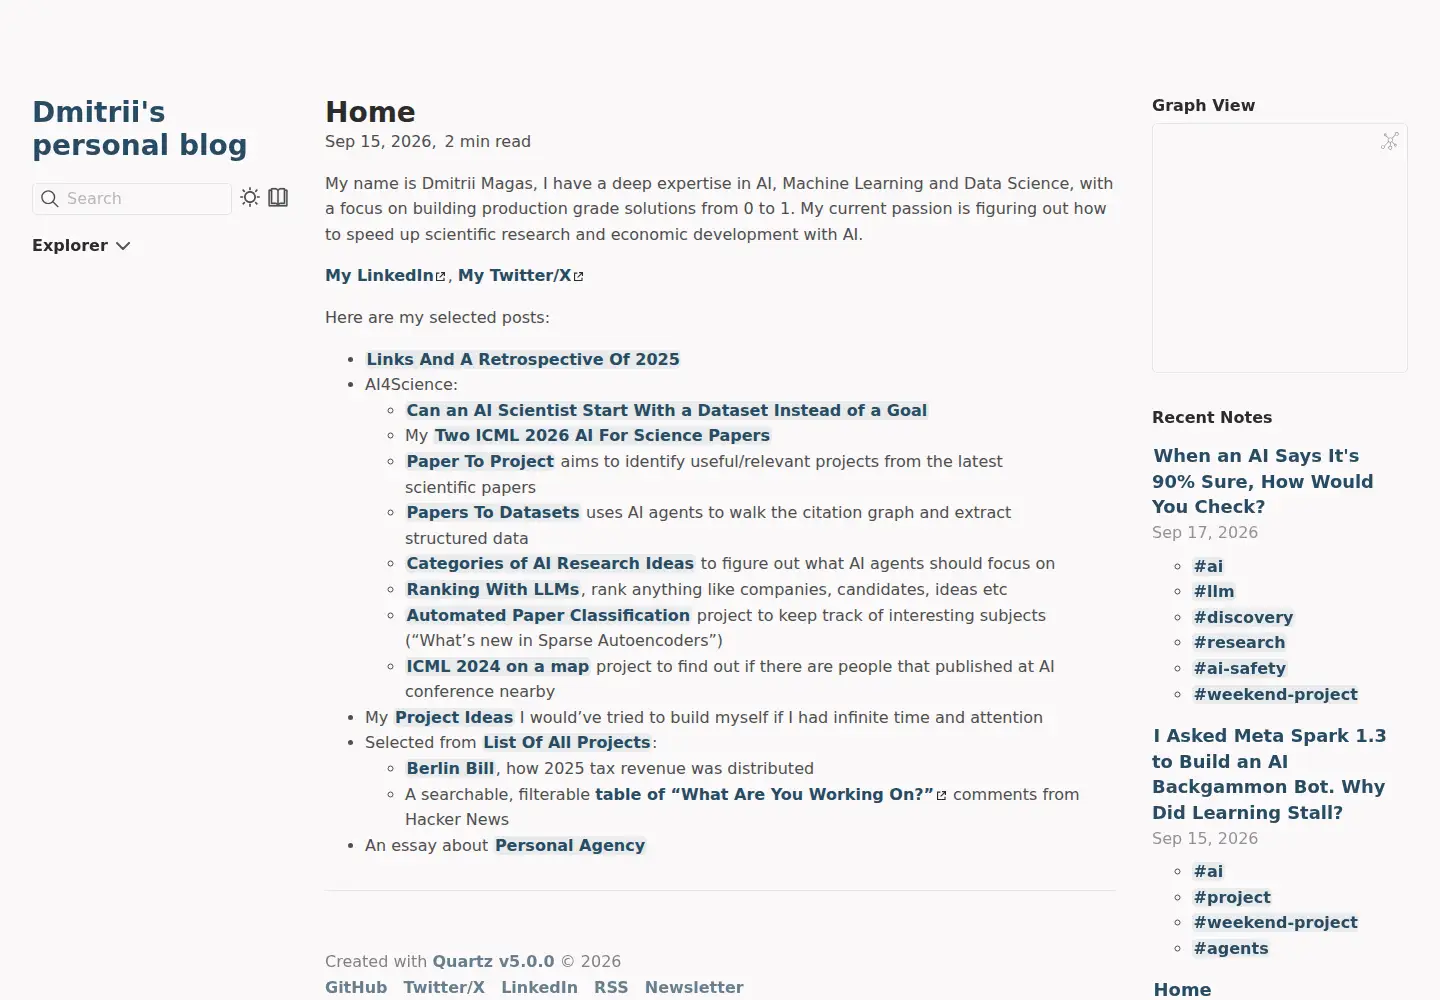The width and height of the screenshot is (1440, 1000).
Task: Open Links And A Retrospective Of 2025
Action: click(523, 359)
